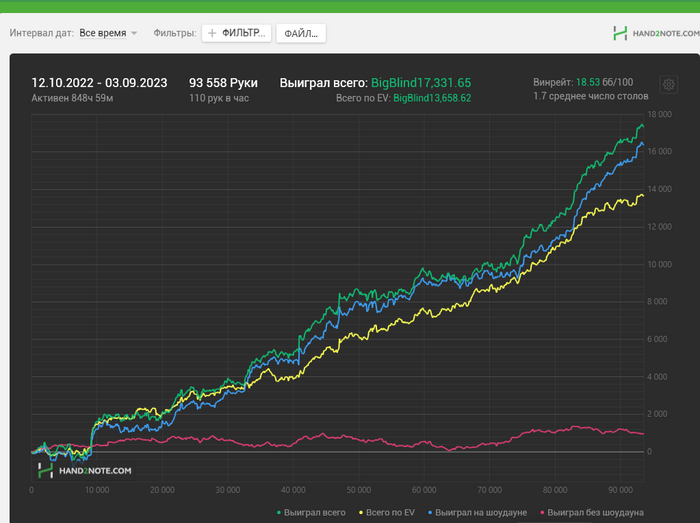Image resolution: width=700 pixels, height=523 pixels.
Task: Toggle 'Выиграл на шоудауне' blue legend series
Action: pyautogui.click(x=480, y=512)
